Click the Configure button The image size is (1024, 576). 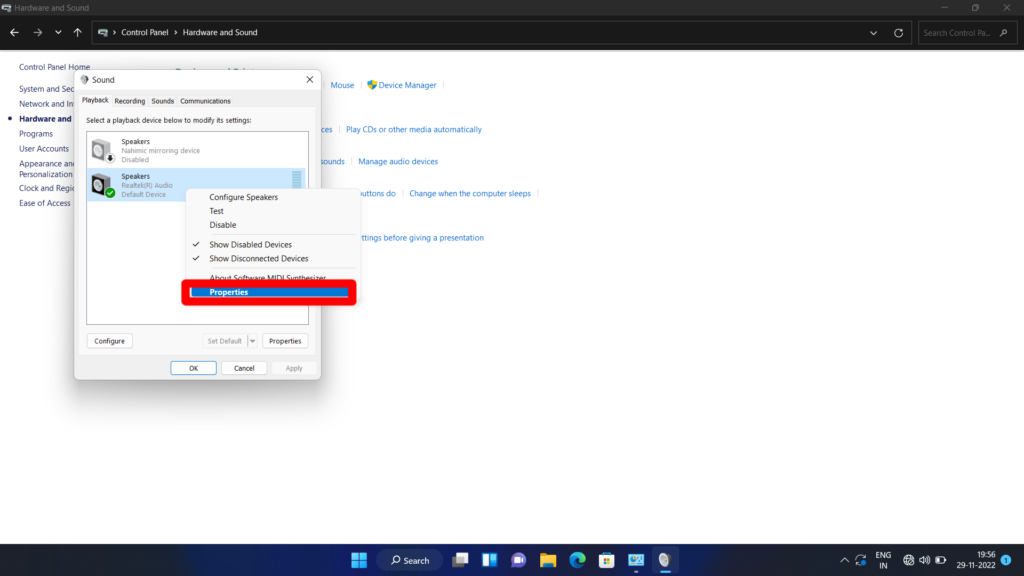(108, 340)
